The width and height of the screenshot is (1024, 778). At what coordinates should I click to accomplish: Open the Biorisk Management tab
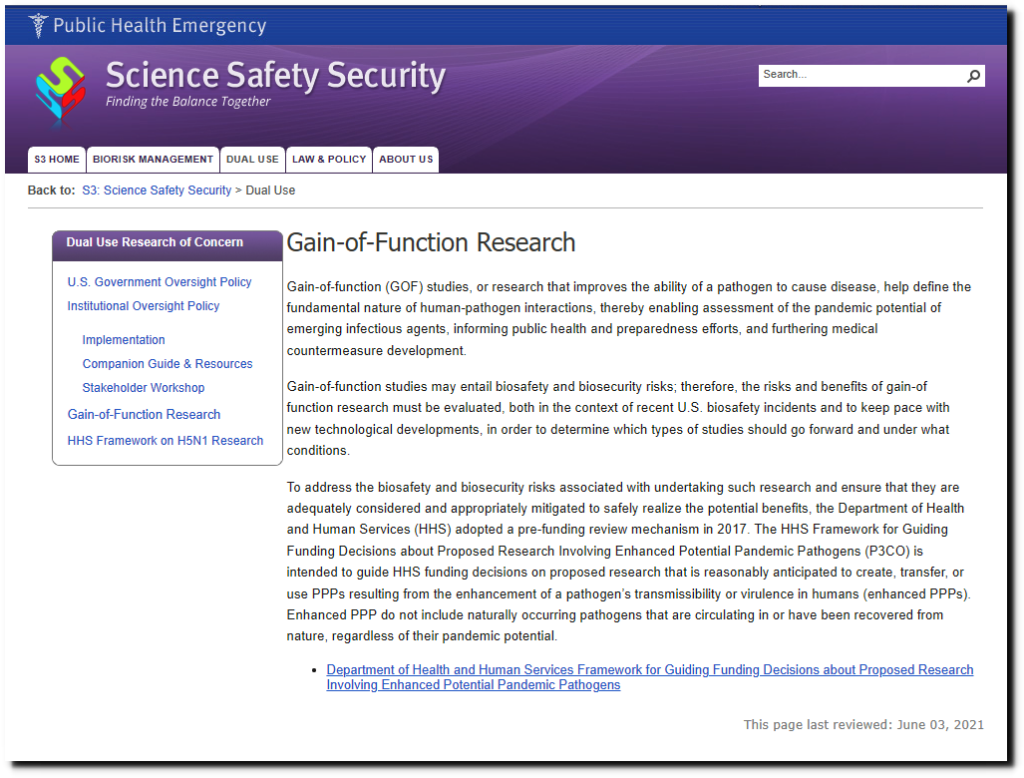point(153,159)
